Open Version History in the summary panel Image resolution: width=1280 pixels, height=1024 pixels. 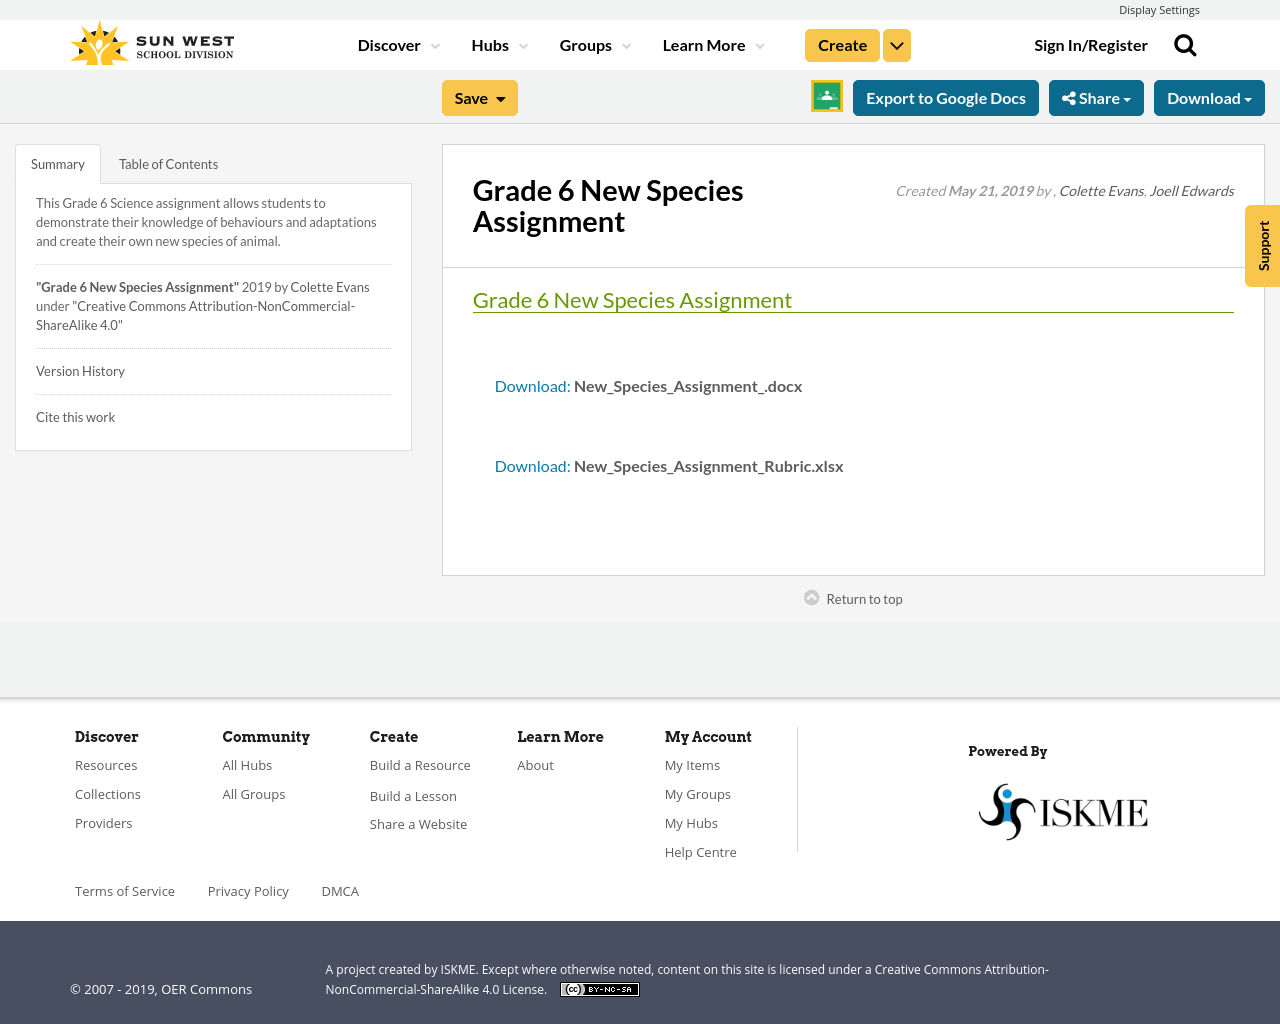point(80,371)
